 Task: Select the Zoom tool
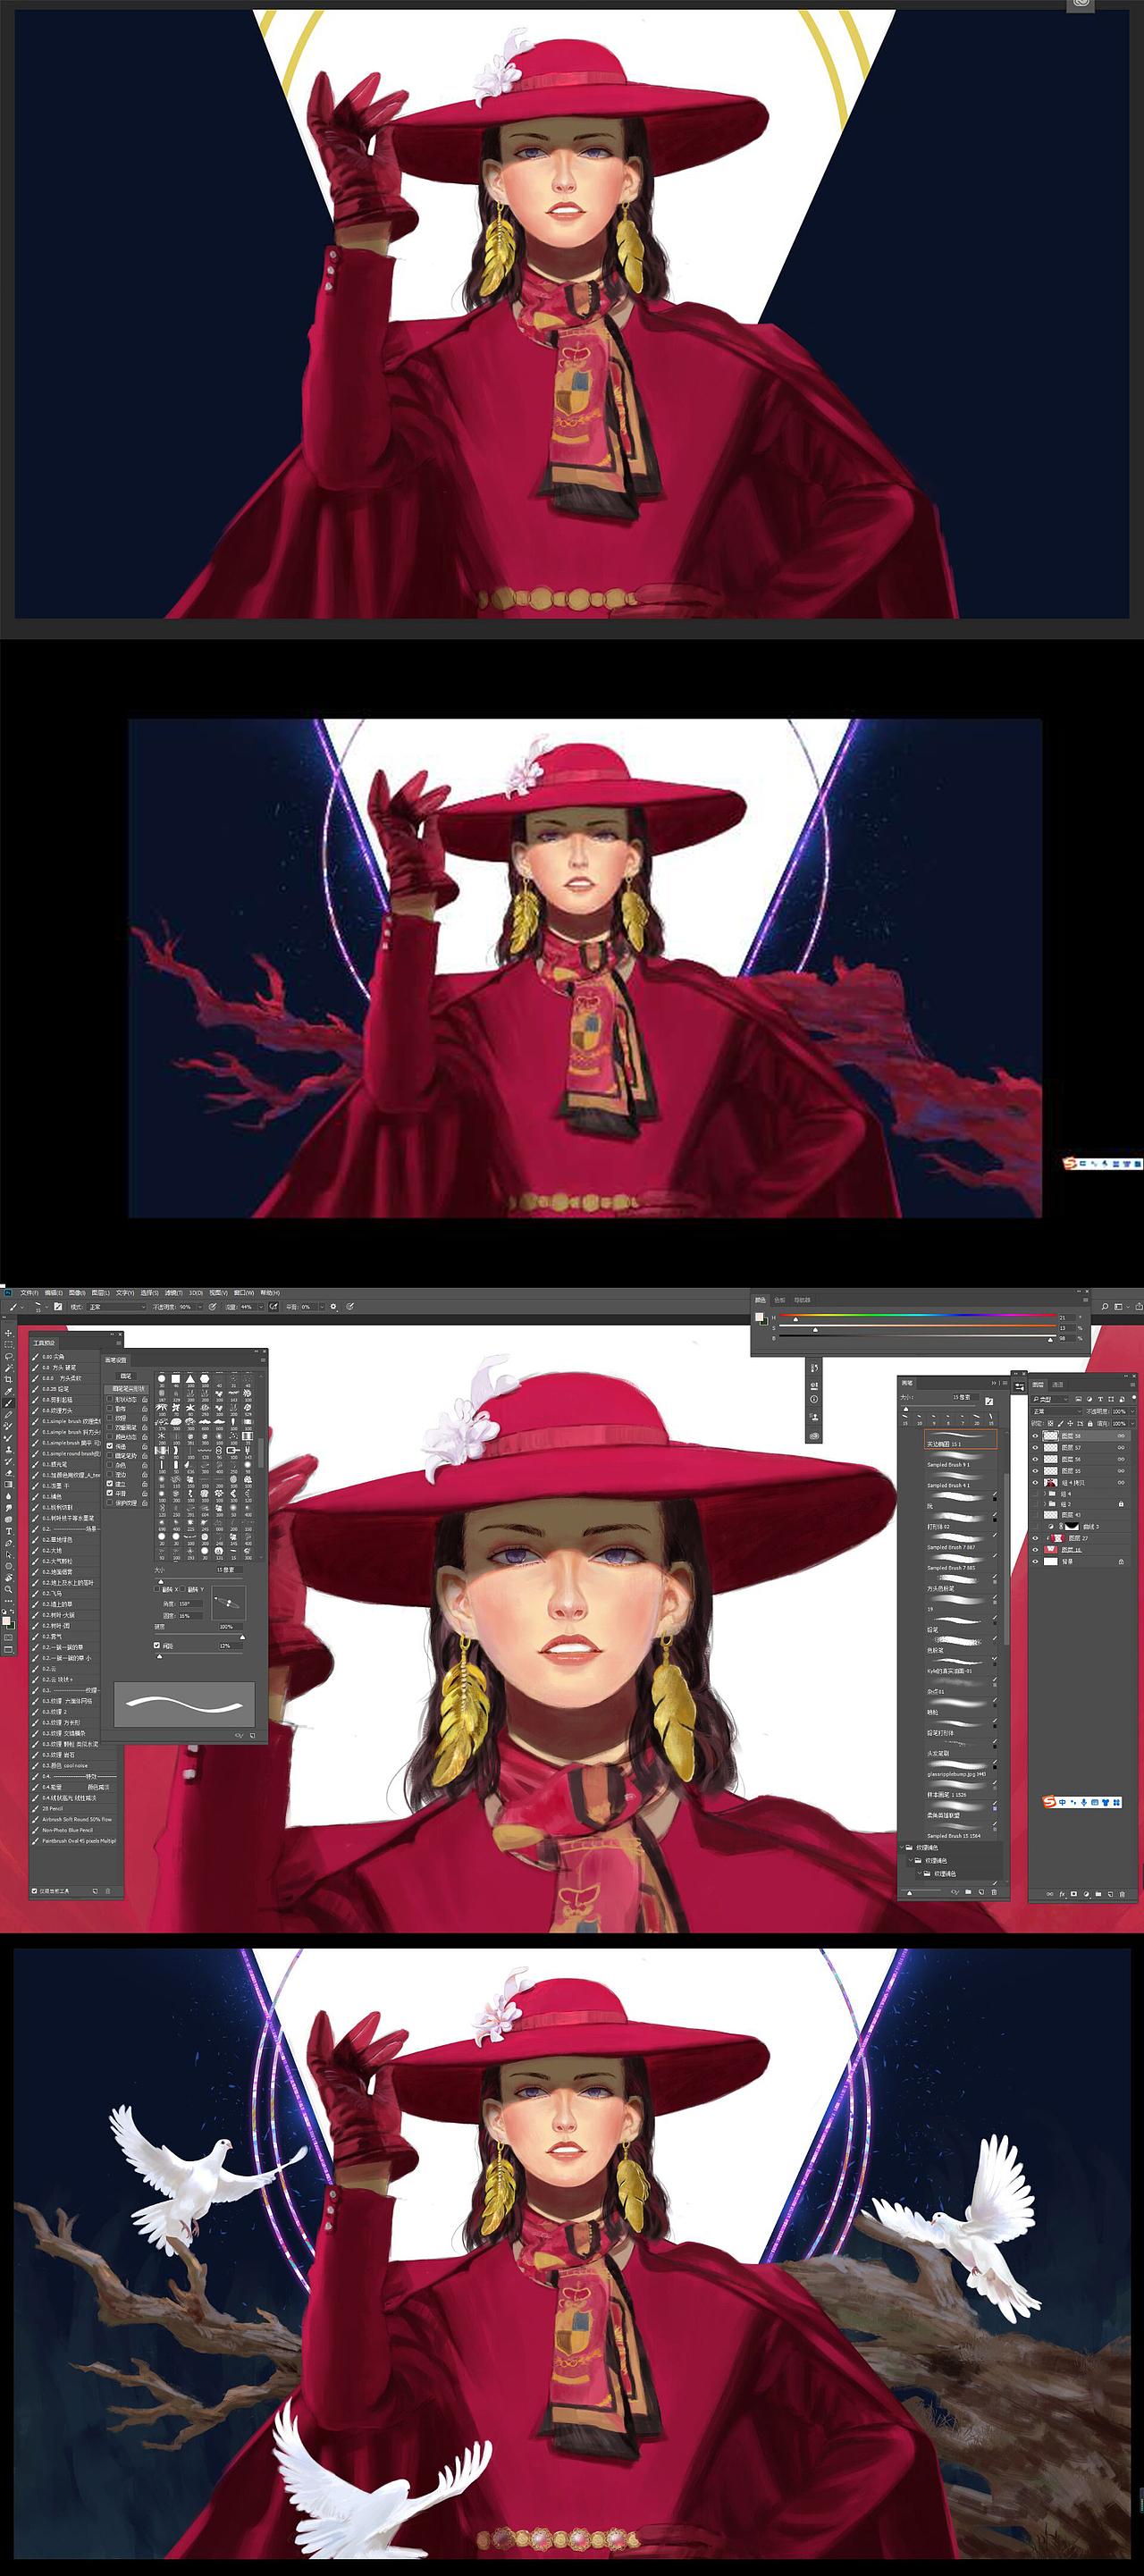point(8,1590)
